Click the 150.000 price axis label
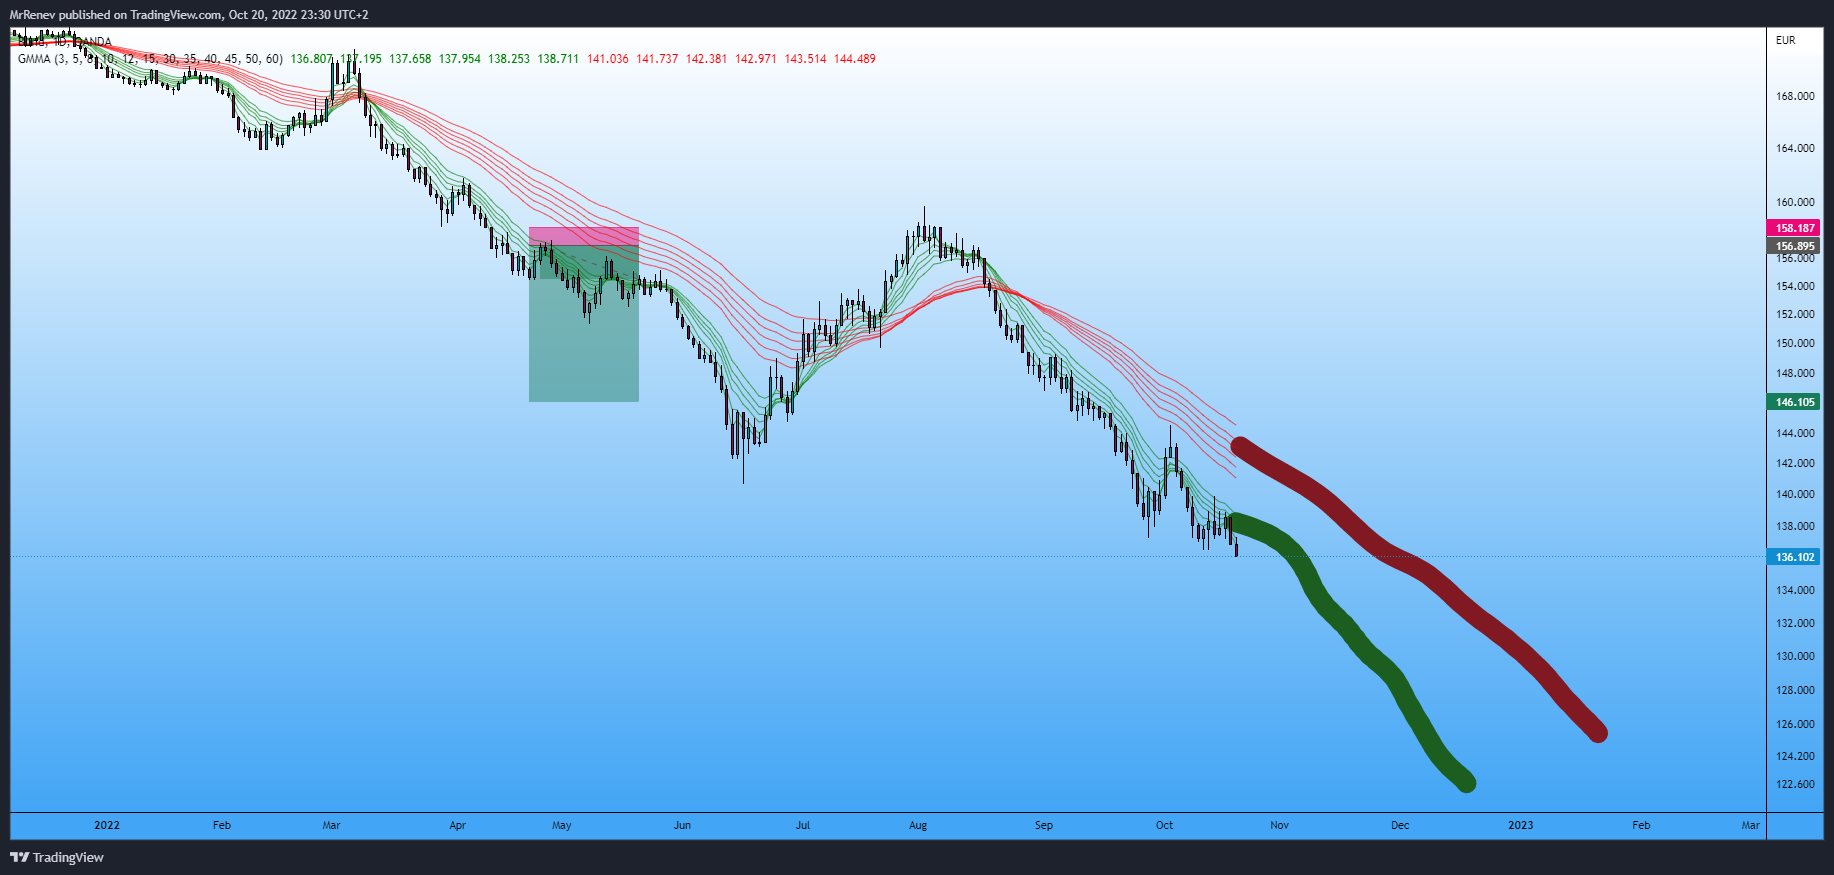 point(1795,343)
